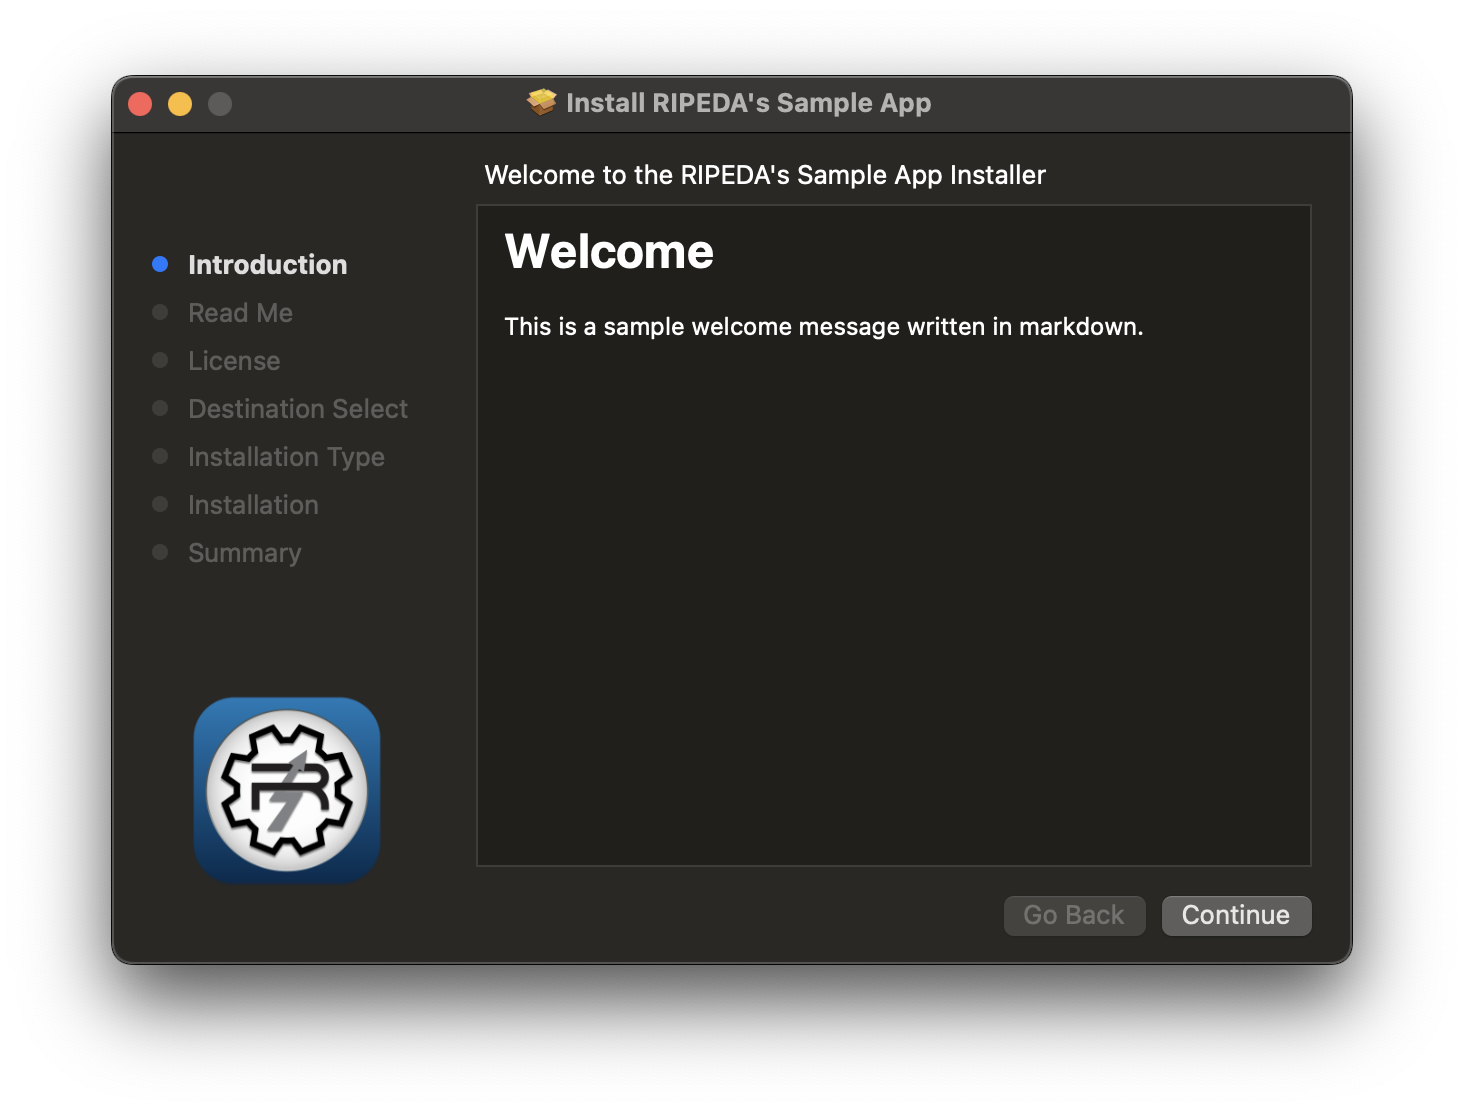
Task: Select the Read Me step
Action: point(240,312)
